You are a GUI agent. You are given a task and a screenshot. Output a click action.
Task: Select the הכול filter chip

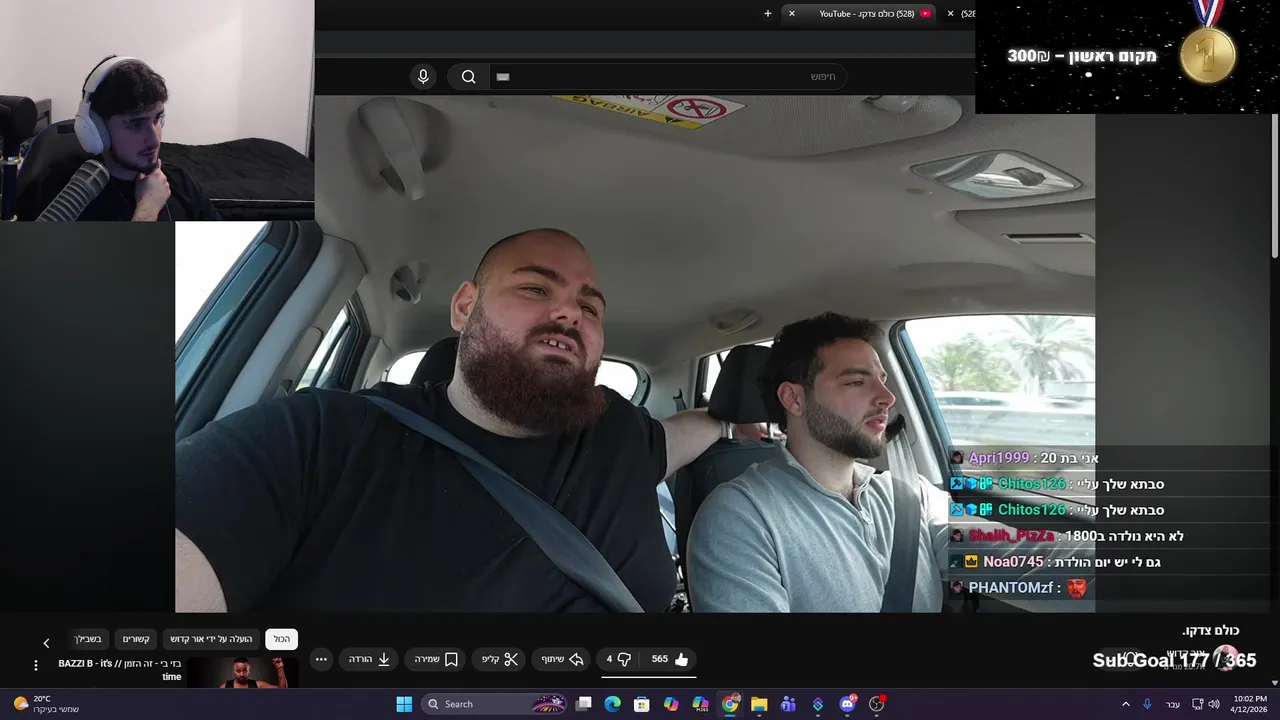tap(282, 639)
